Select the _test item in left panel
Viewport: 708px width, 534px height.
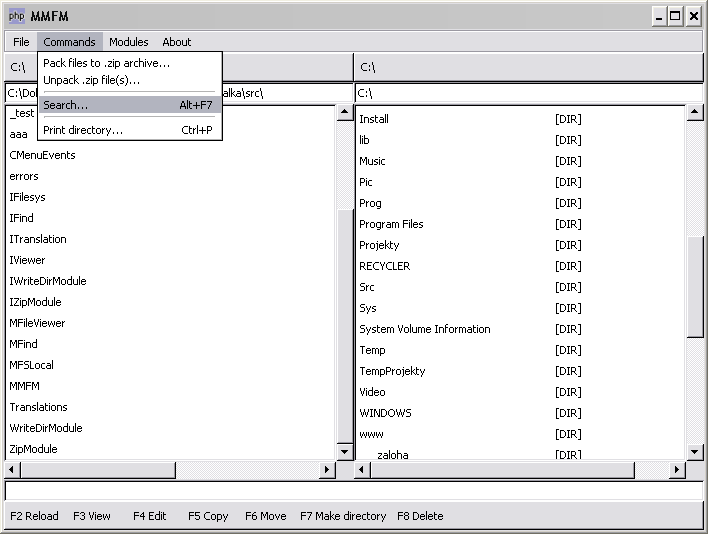point(22,113)
